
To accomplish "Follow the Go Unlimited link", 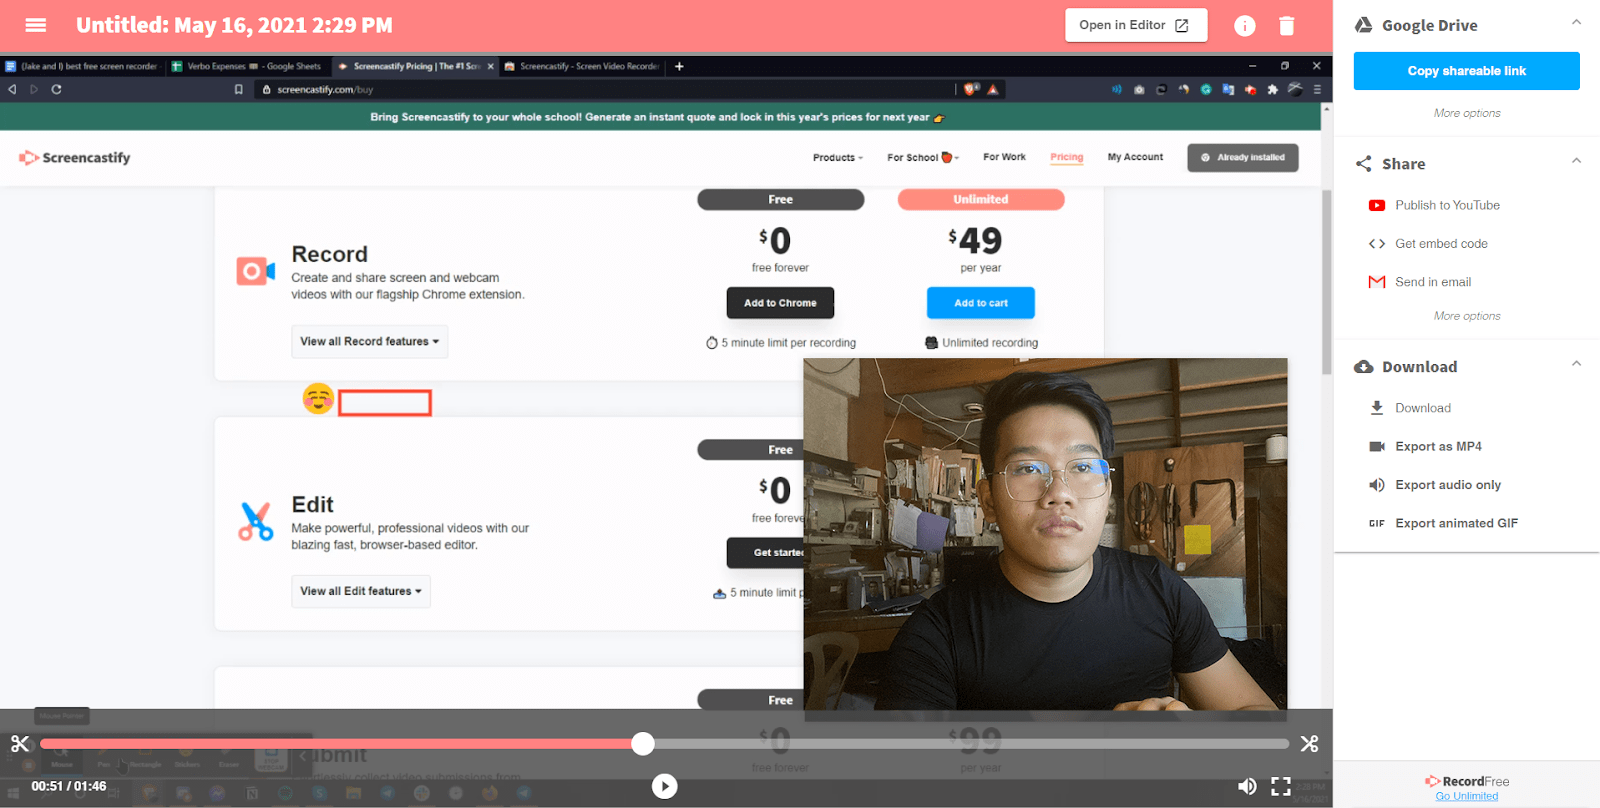I will pos(1467,796).
